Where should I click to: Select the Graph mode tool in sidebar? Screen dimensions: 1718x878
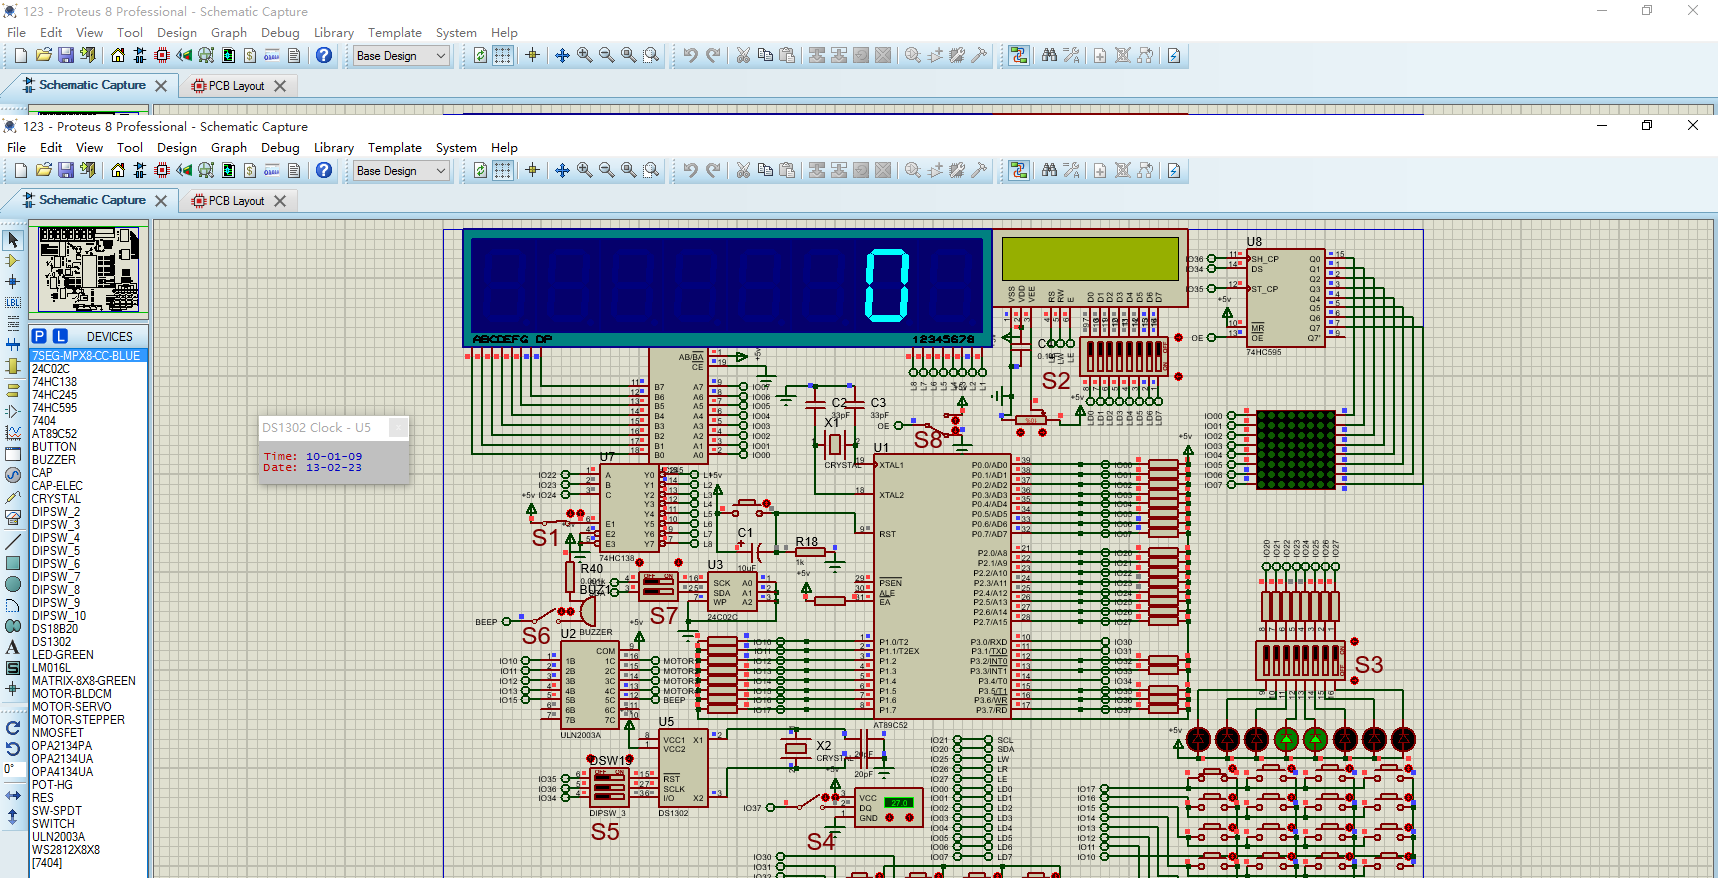coord(13,433)
